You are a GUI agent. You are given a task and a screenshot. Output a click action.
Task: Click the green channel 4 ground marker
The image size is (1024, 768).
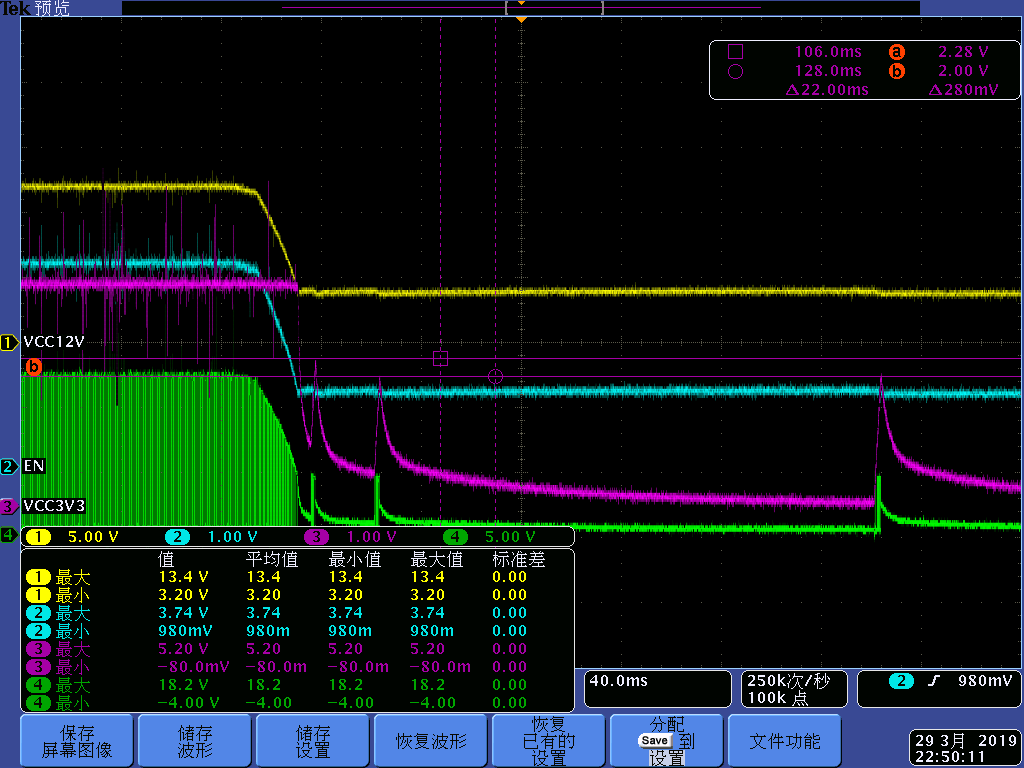[x=9, y=536]
